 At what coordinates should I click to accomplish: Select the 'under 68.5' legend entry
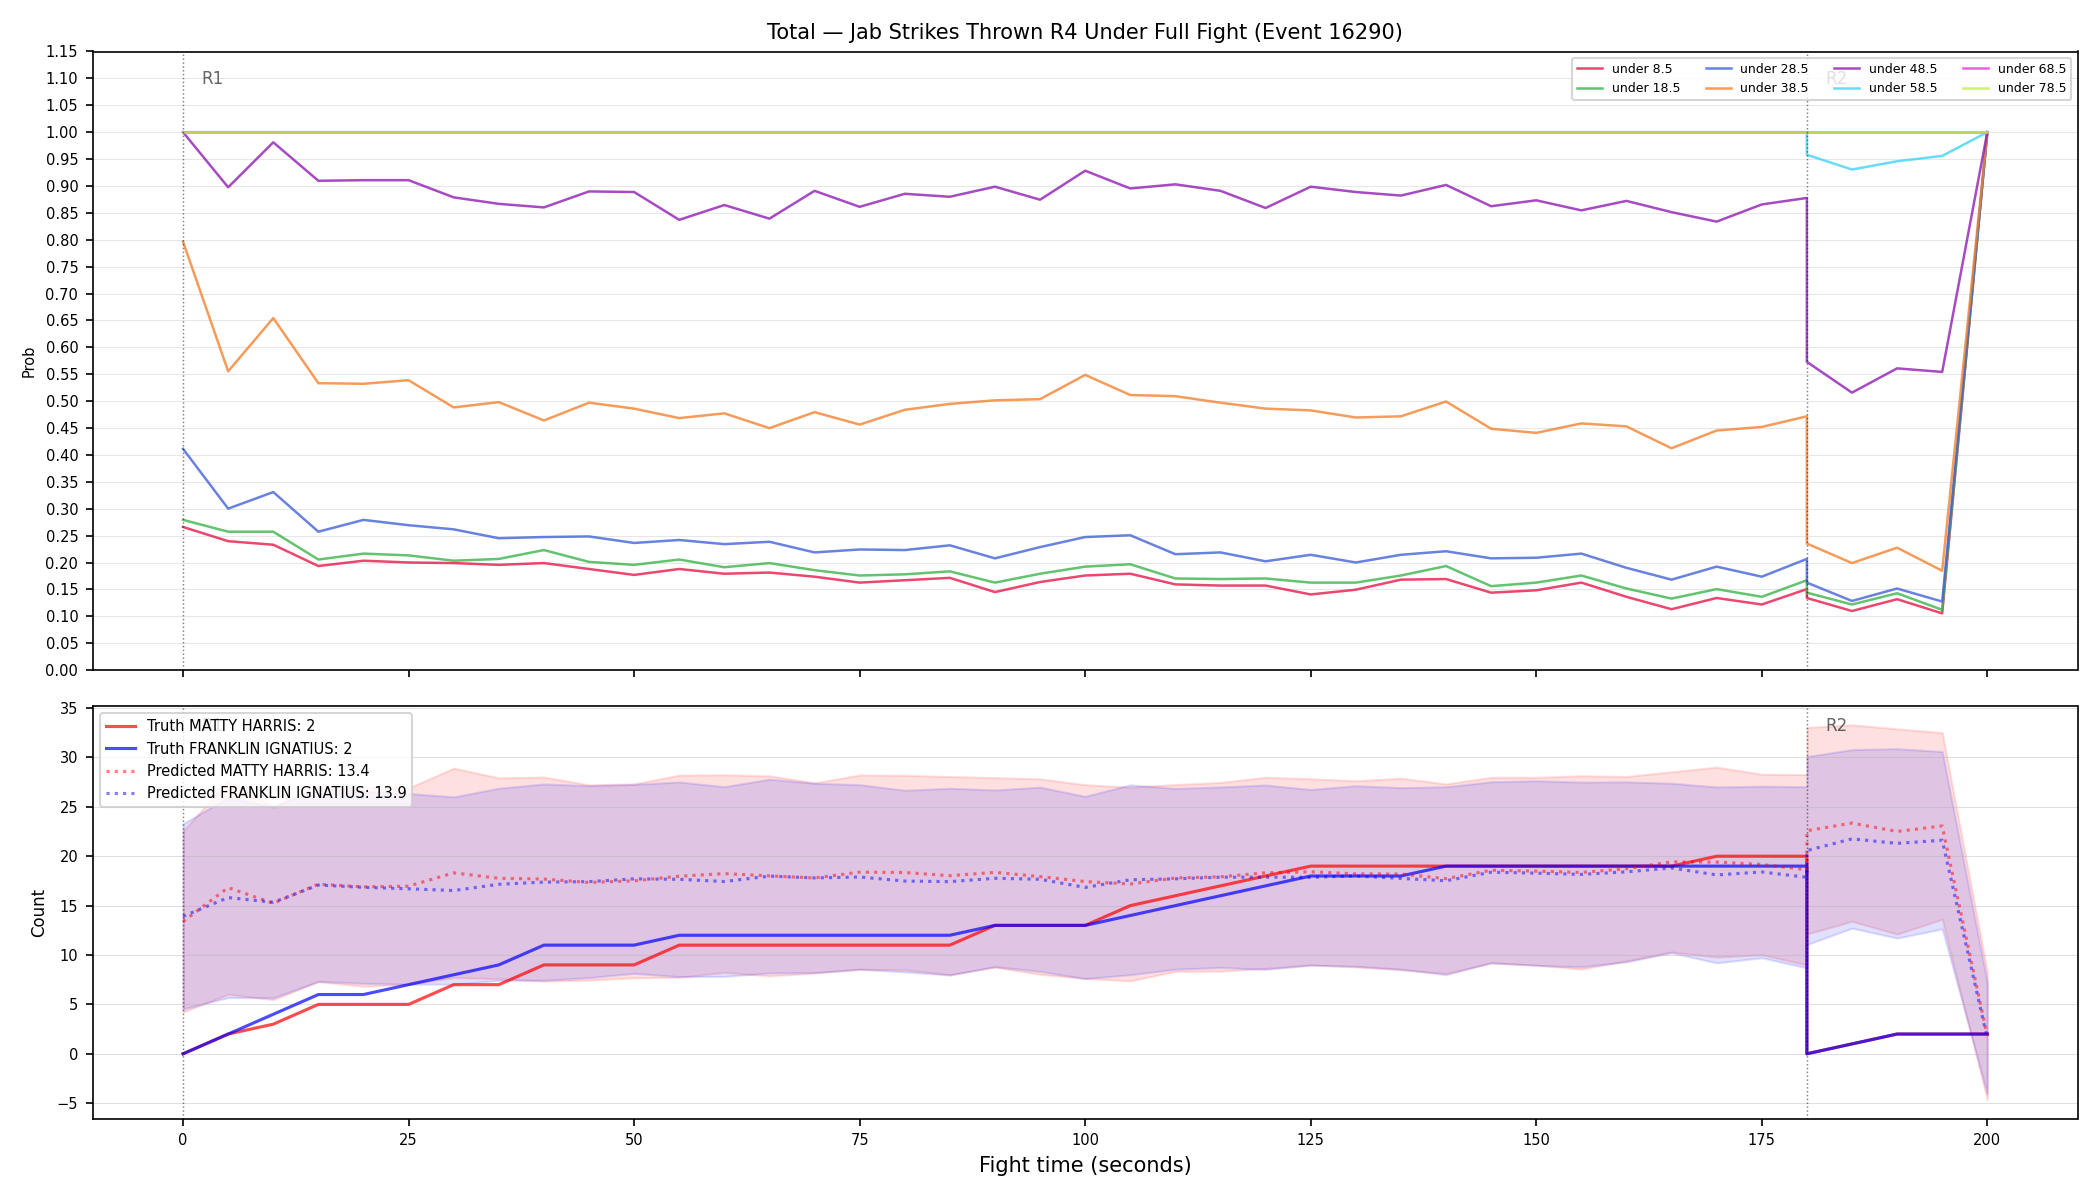click(x=2014, y=69)
